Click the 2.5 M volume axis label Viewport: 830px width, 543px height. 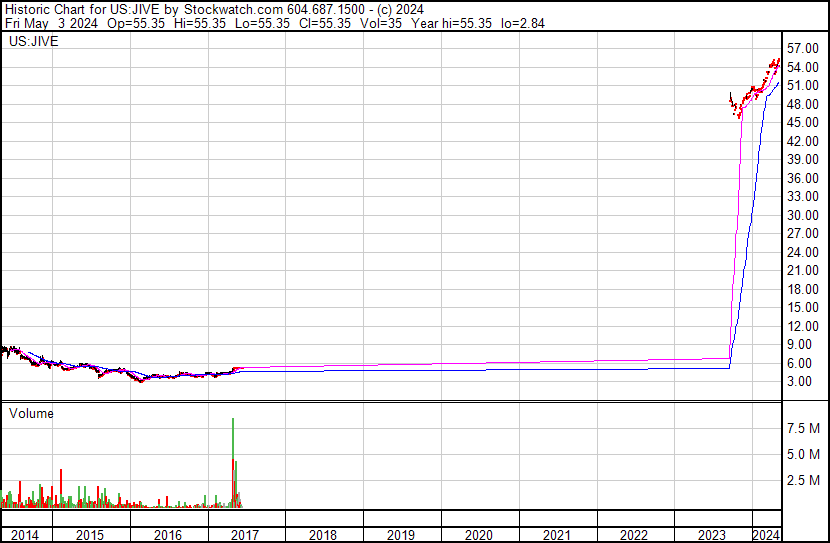point(804,481)
